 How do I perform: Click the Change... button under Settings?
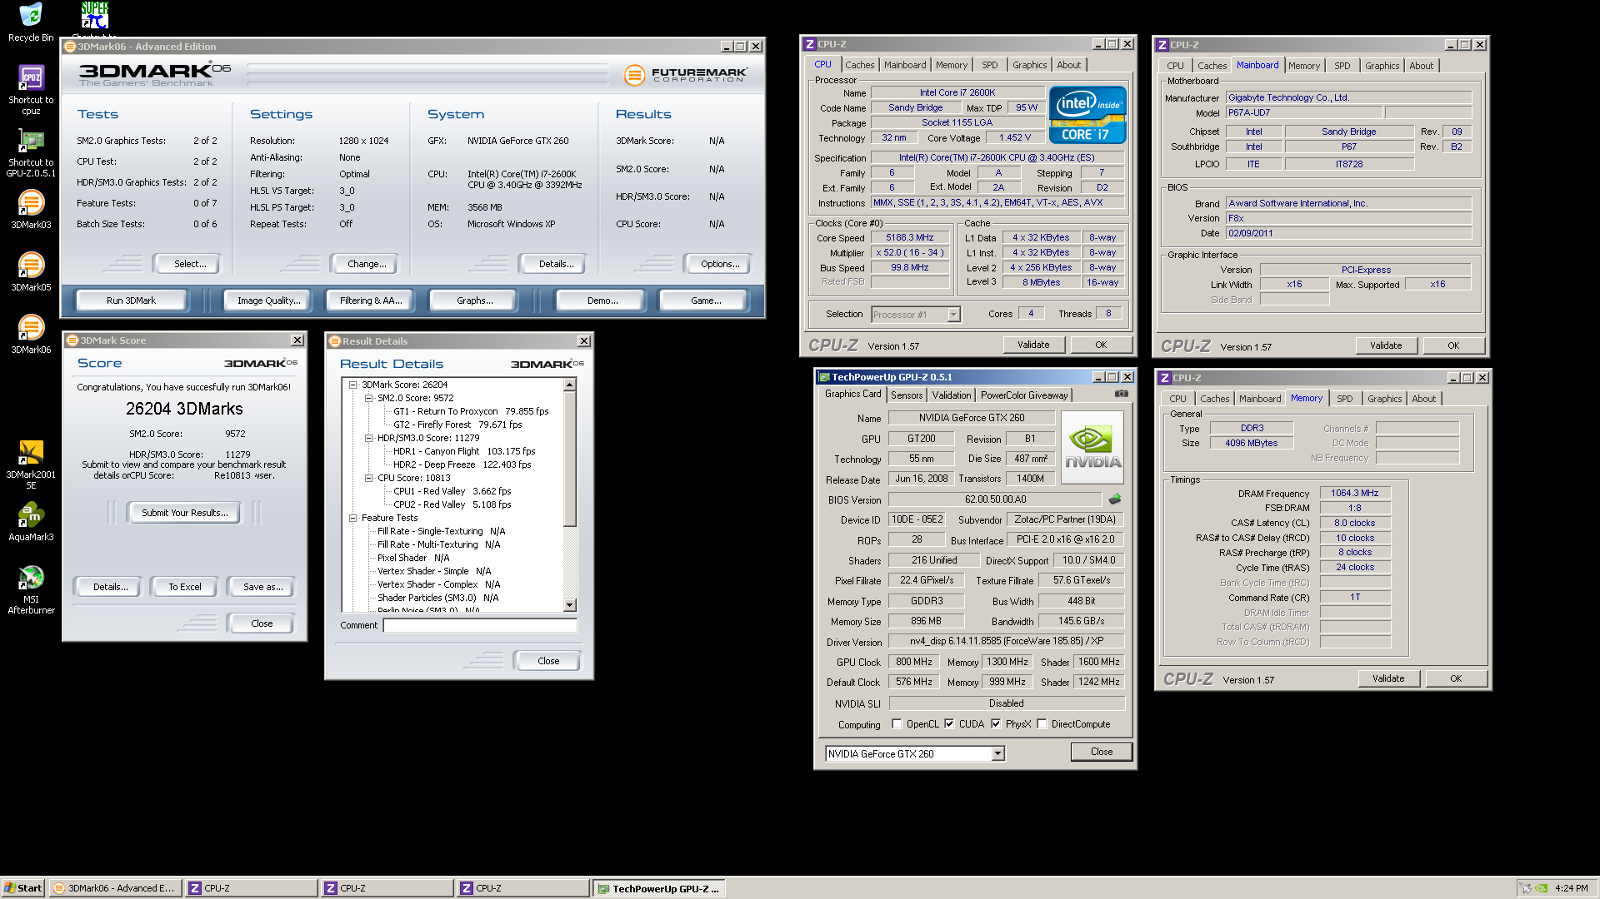tap(364, 264)
